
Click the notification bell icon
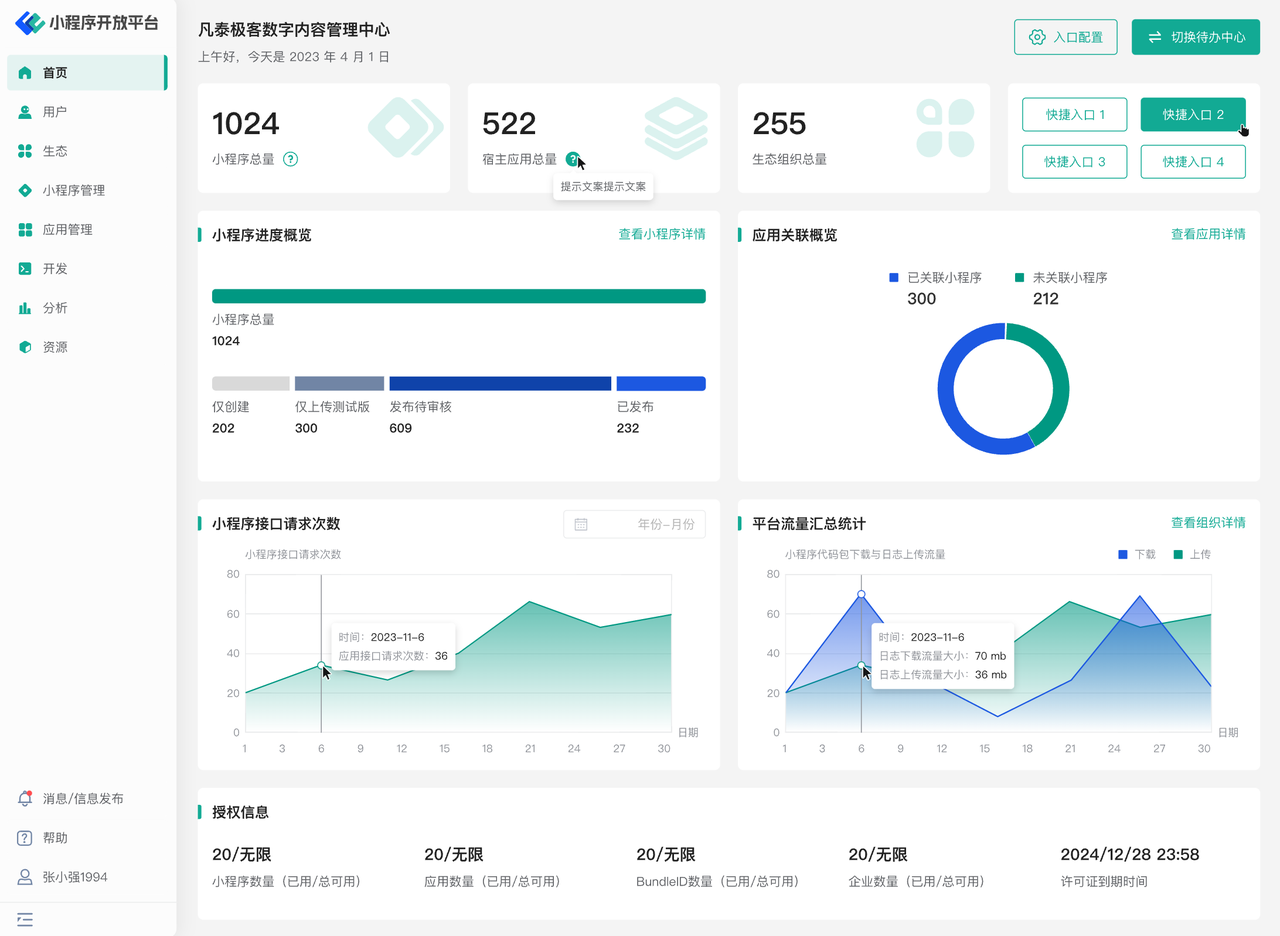(25, 799)
